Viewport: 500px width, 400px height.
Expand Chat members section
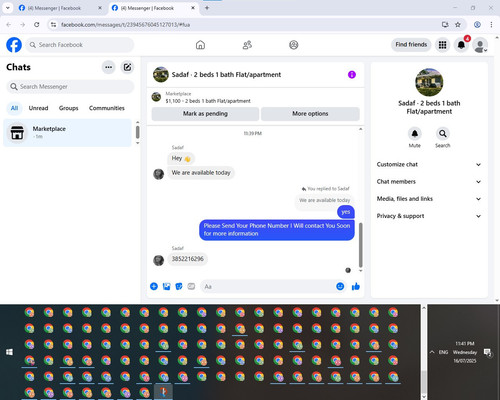tap(429, 182)
